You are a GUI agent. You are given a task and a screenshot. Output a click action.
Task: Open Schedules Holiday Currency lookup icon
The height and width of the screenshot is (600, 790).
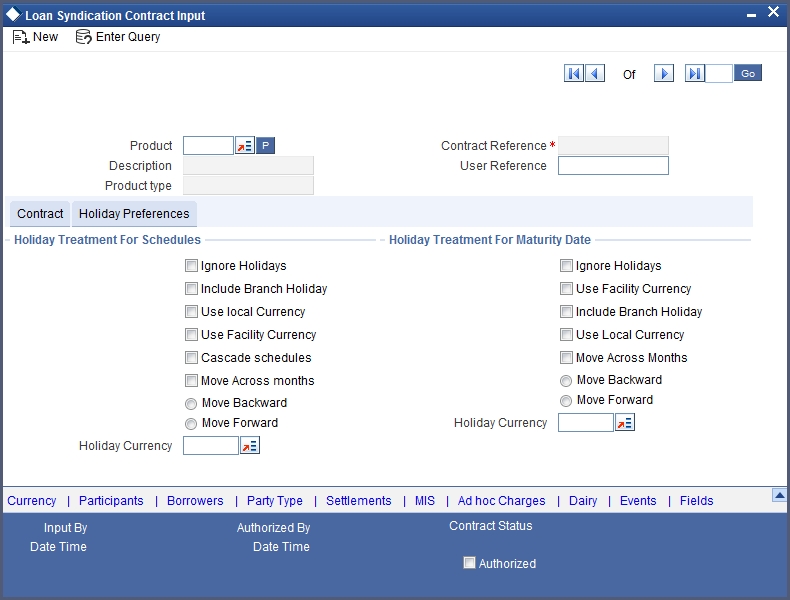(x=250, y=446)
